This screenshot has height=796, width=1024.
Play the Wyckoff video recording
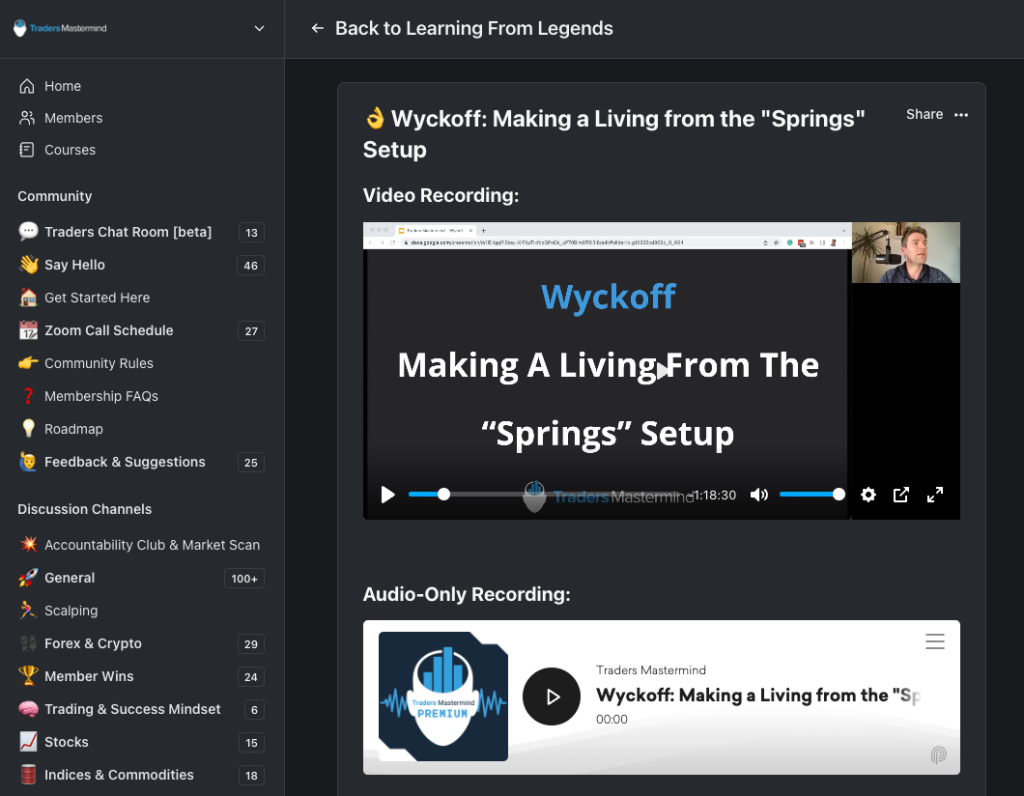pyautogui.click(x=387, y=494)
